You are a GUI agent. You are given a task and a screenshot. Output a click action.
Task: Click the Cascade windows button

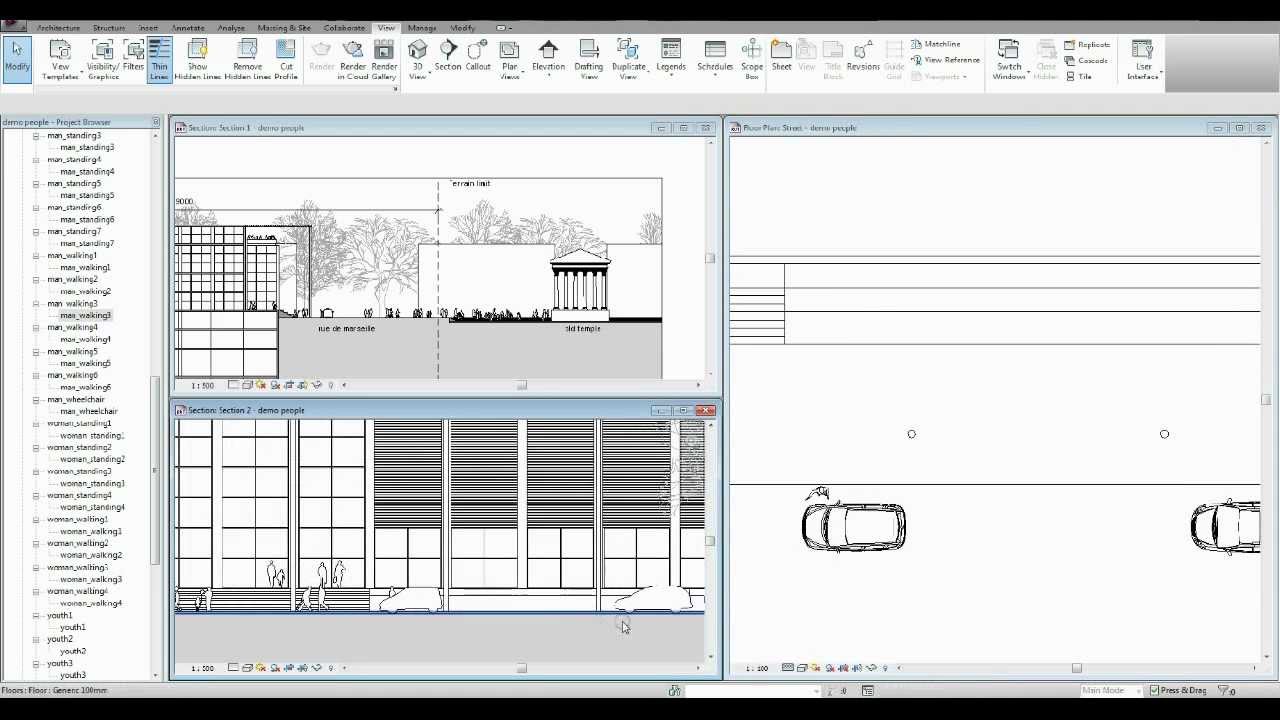click(1087, 61)
